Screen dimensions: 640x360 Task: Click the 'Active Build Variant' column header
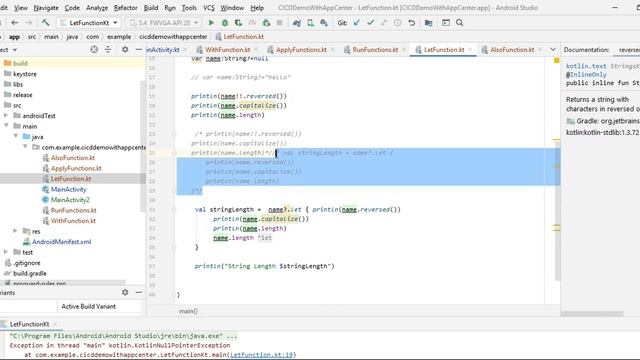point(89,306)
